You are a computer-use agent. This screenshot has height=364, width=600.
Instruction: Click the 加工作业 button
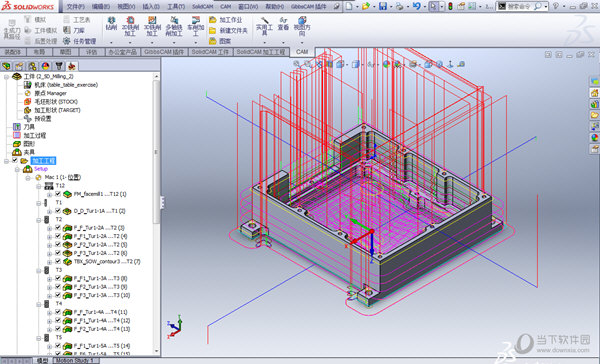[226, 20]
